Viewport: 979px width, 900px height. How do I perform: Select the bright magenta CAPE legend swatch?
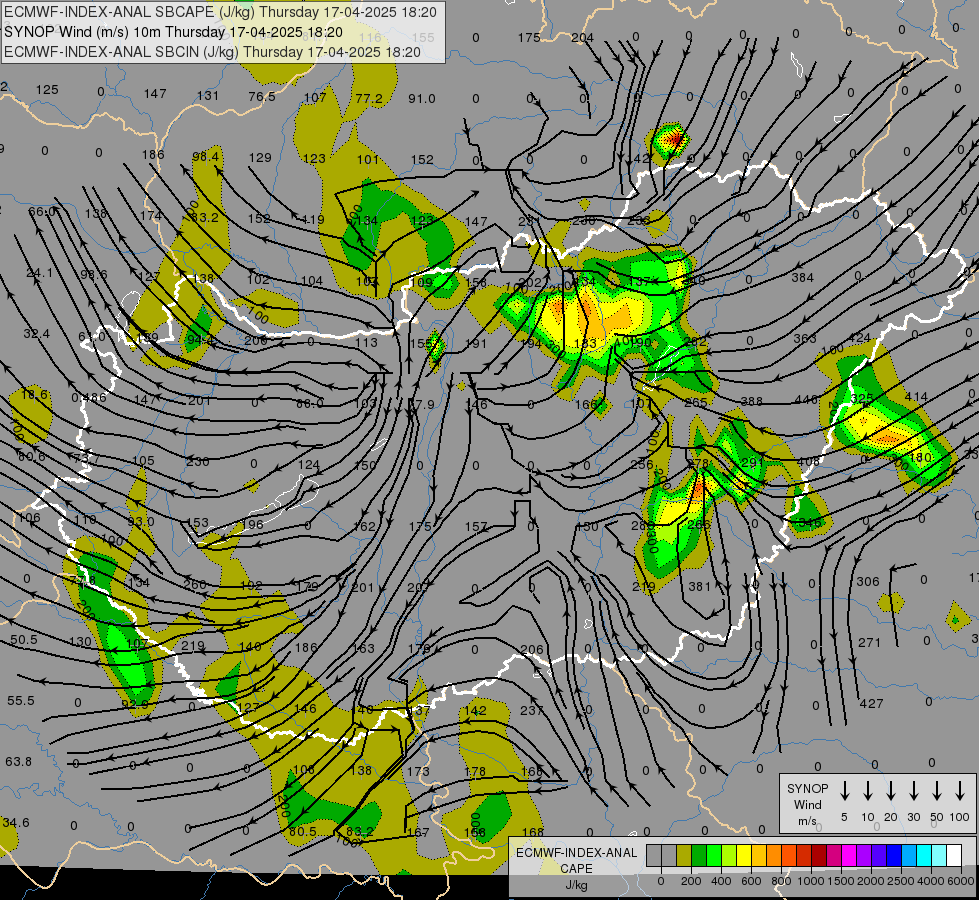pyautogui.click(x=849, y=855)
